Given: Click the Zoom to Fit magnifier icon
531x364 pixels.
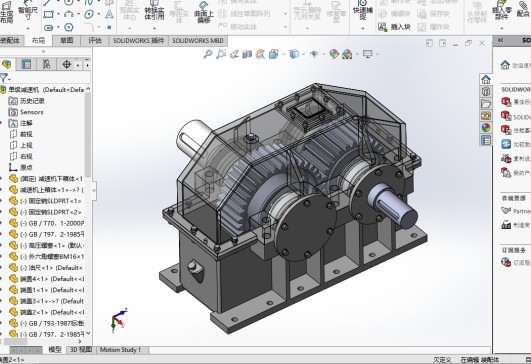Looking at the screenshot, I should coord(207,54).
